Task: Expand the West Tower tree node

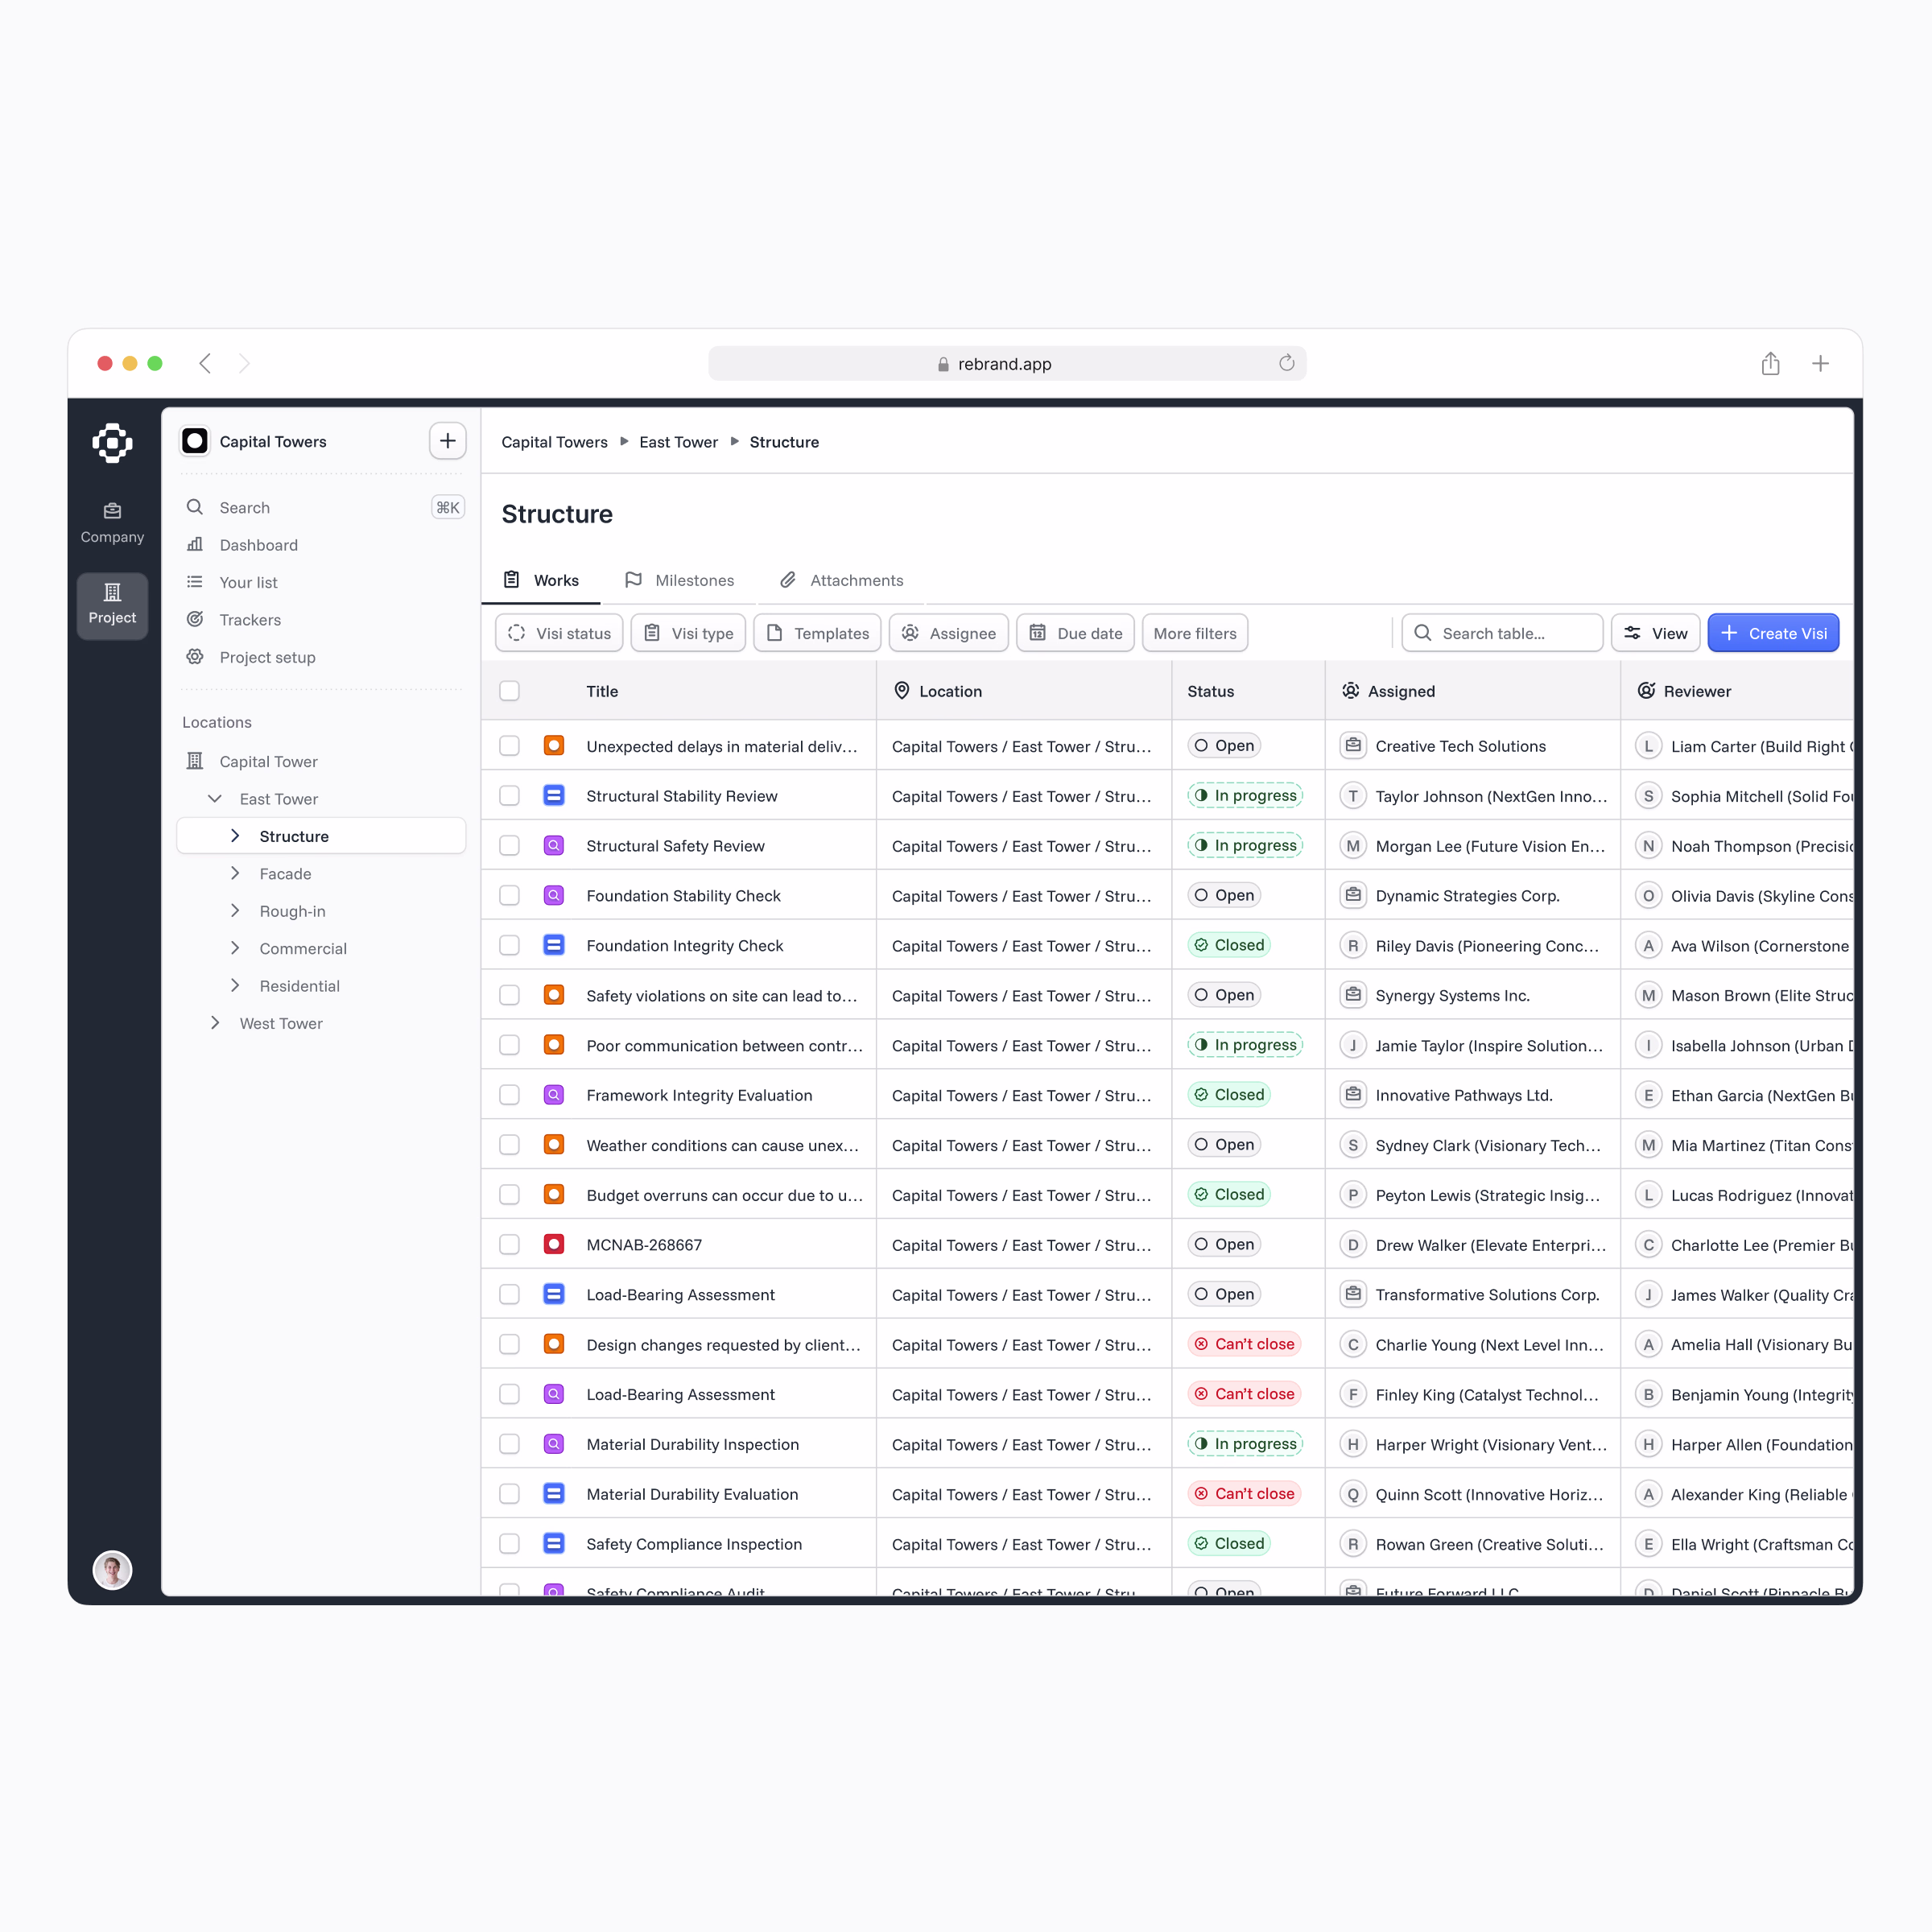Action: pyautogui.click(x=215, y=1023)
